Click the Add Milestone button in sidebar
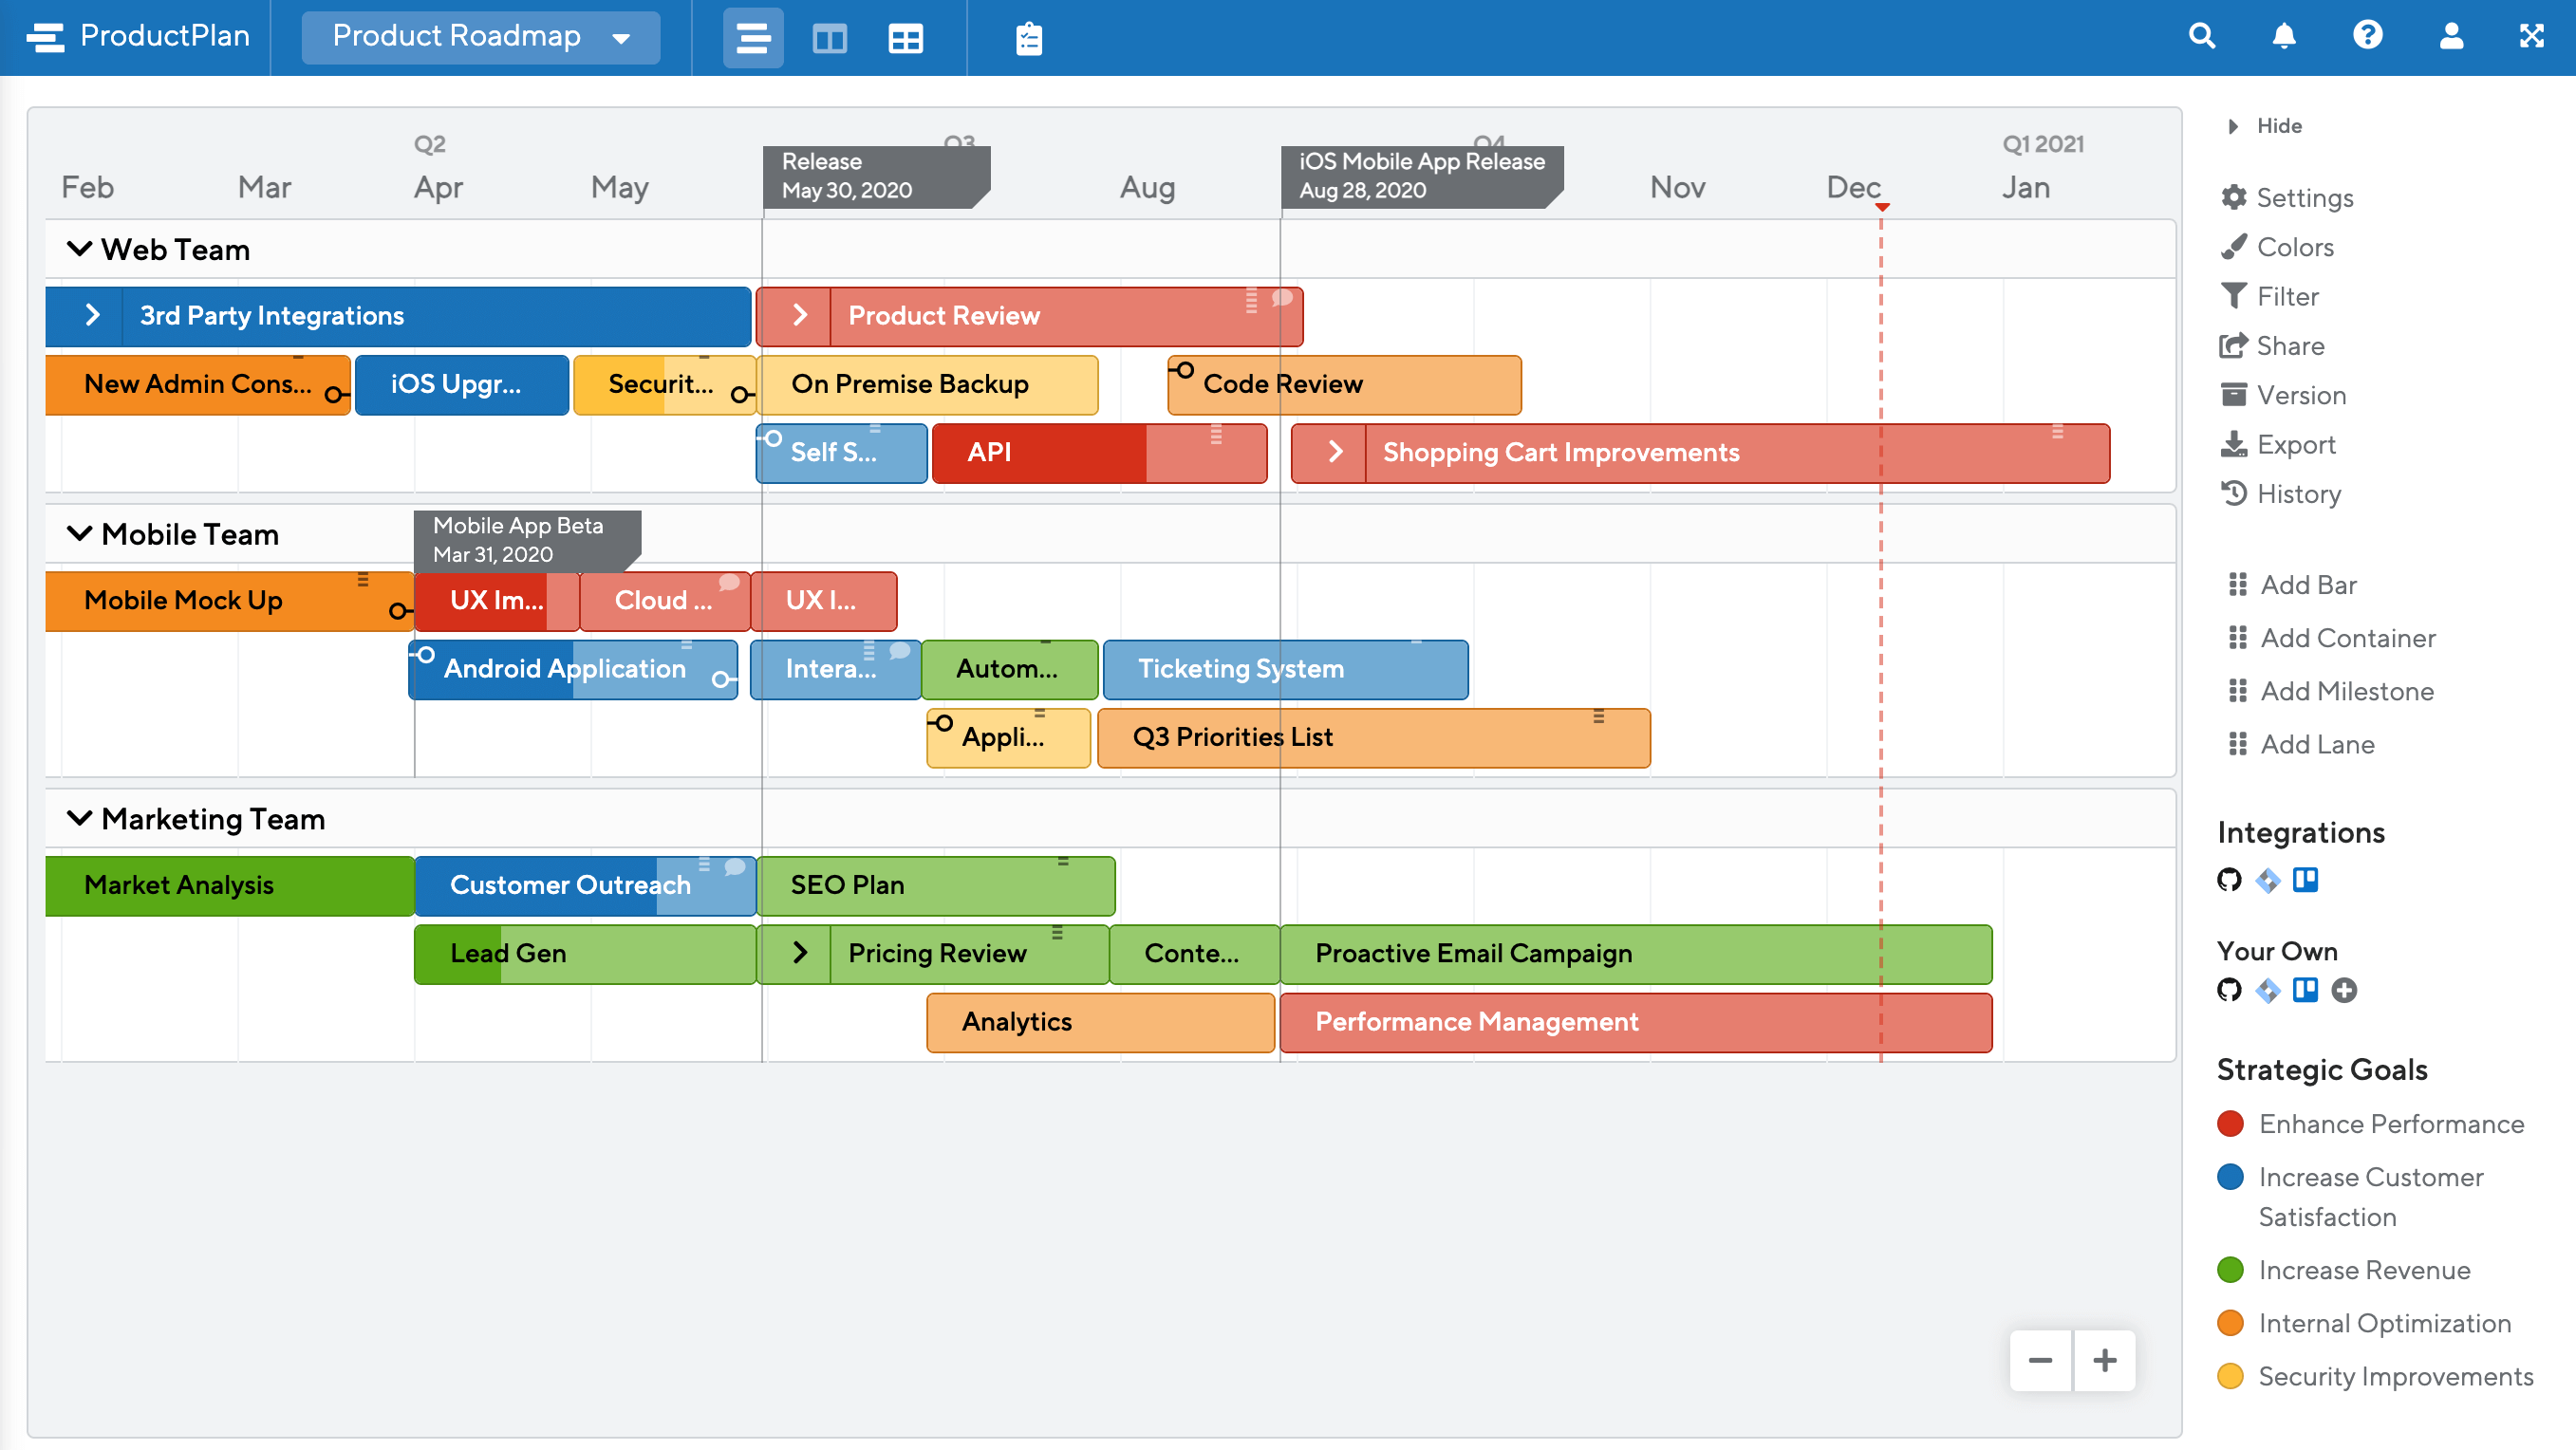Screen dimensions: 2576x1450 (2344, 690)
